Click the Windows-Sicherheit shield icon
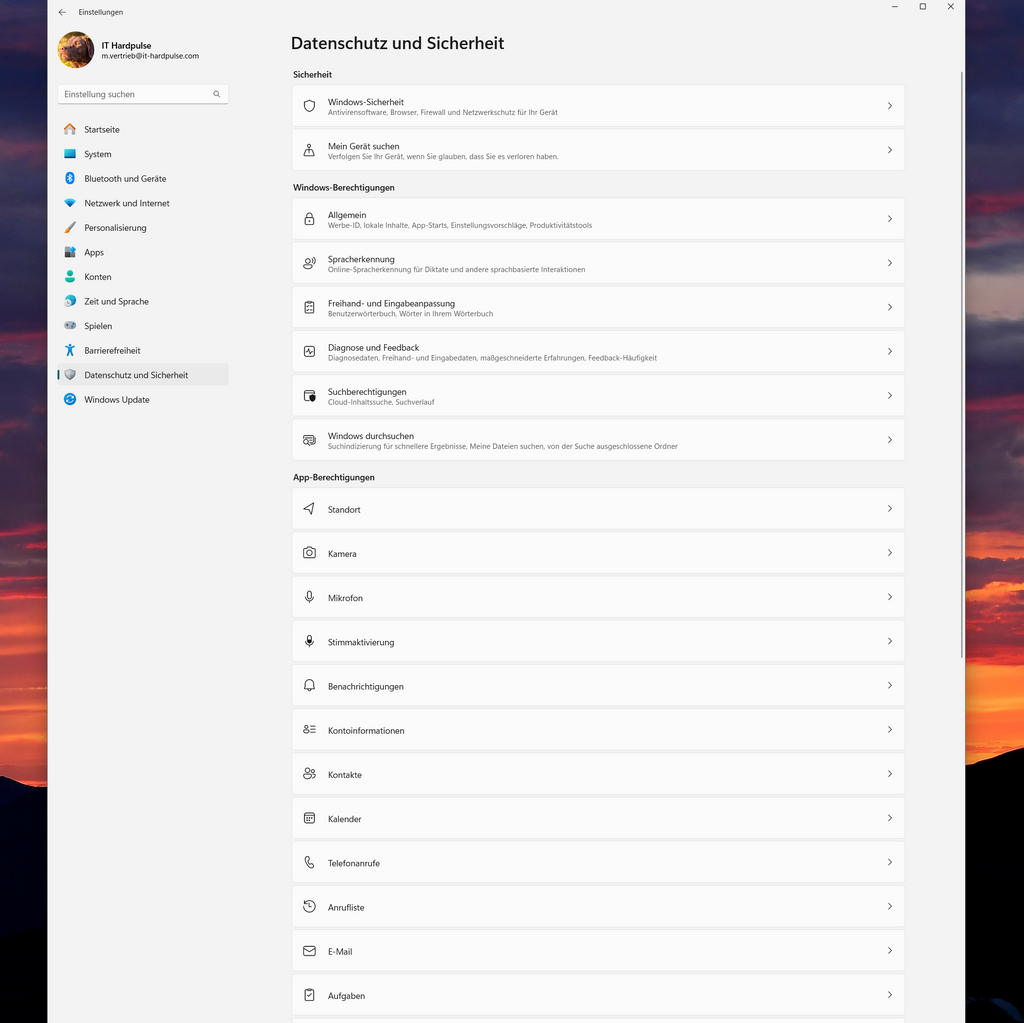The width and height of the screenshot is (1024, 1023). point(309,106)
